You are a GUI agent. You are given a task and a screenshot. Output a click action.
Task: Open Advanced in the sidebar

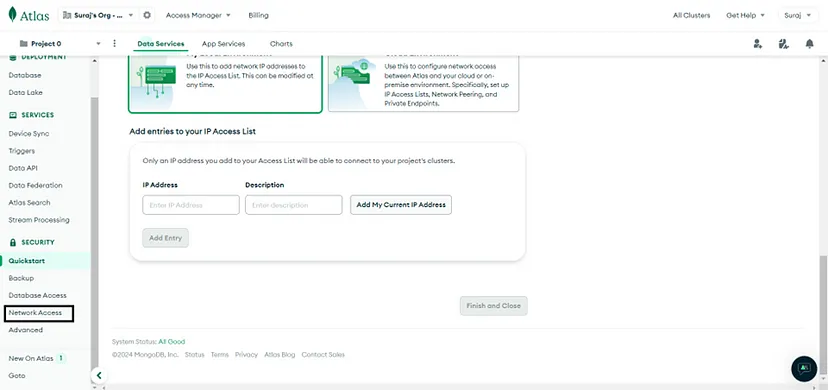25,330
